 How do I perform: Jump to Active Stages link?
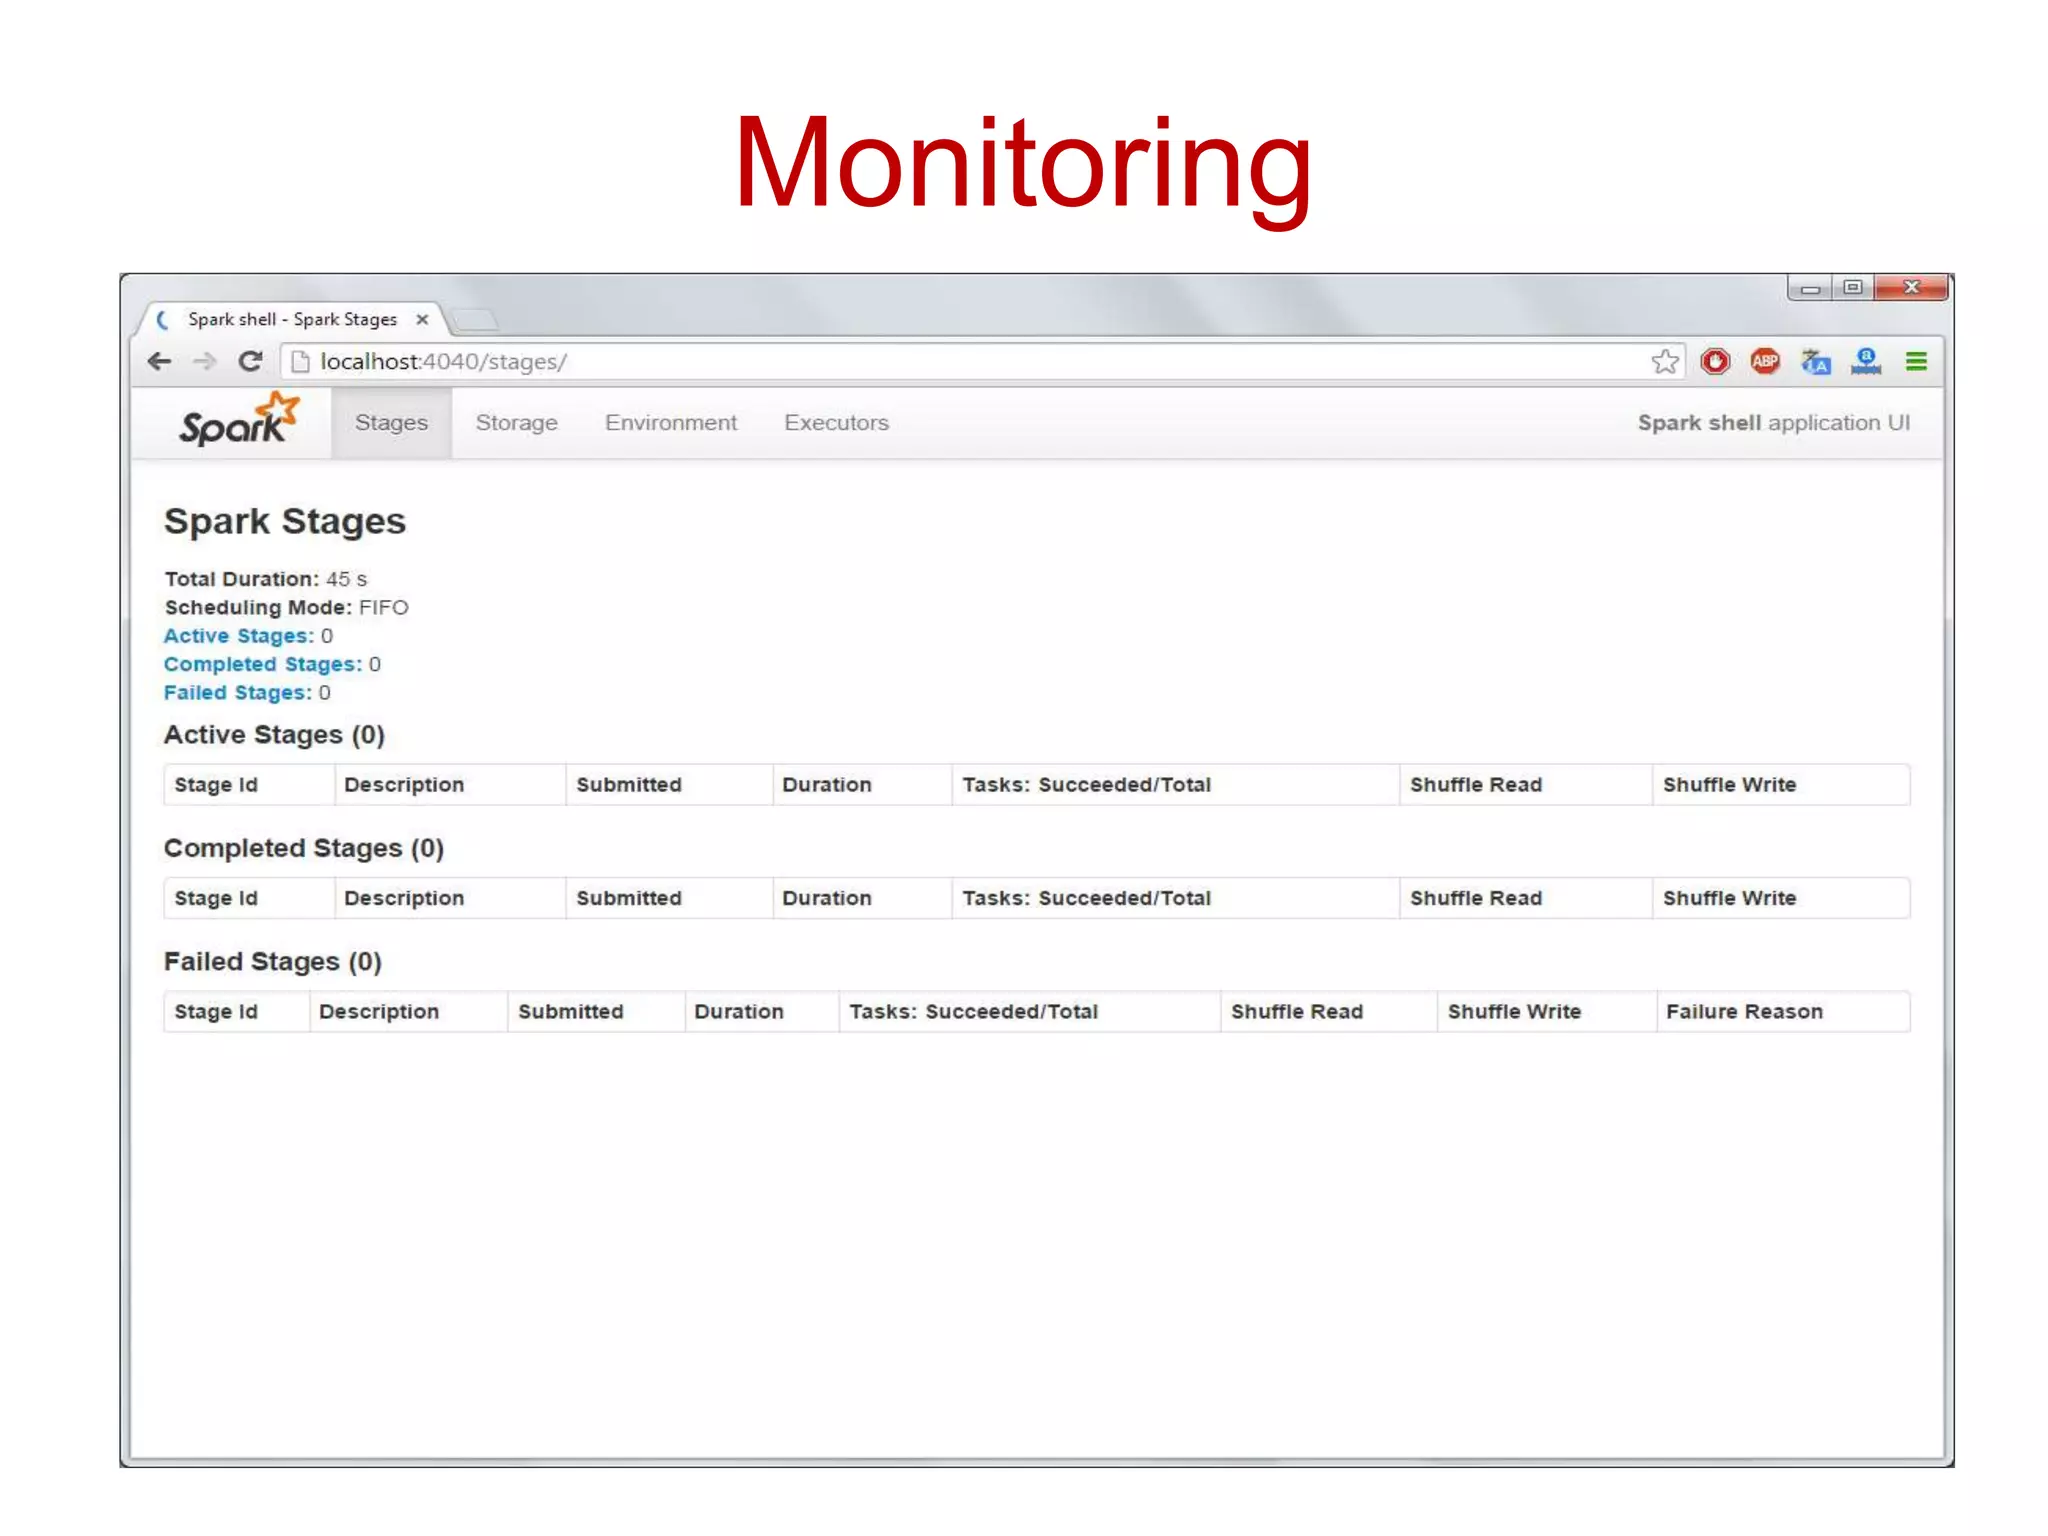tap(238, 636)
